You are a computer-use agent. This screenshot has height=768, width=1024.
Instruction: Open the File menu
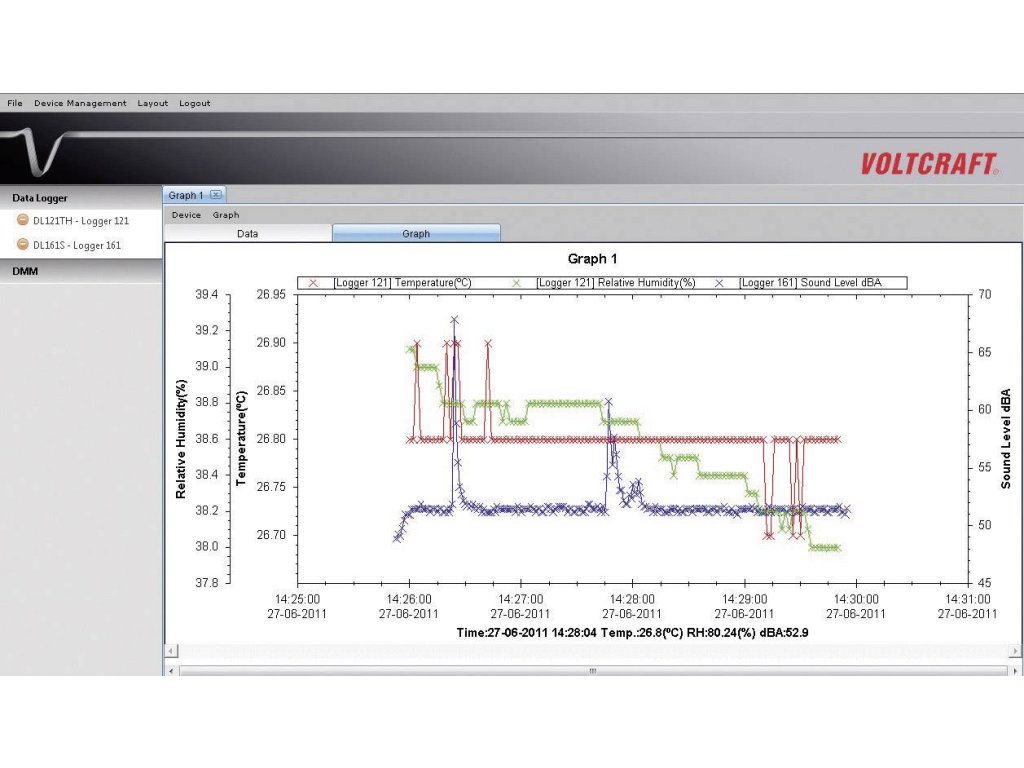click(14, 103)
